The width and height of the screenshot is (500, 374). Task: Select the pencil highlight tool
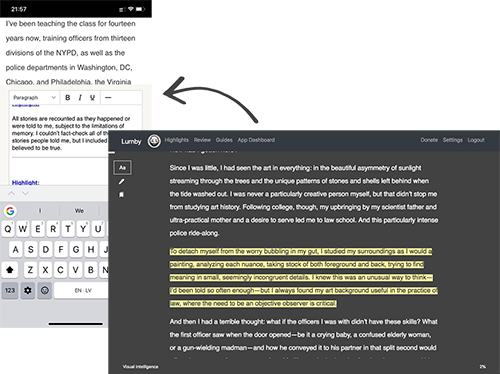(122, 182)
